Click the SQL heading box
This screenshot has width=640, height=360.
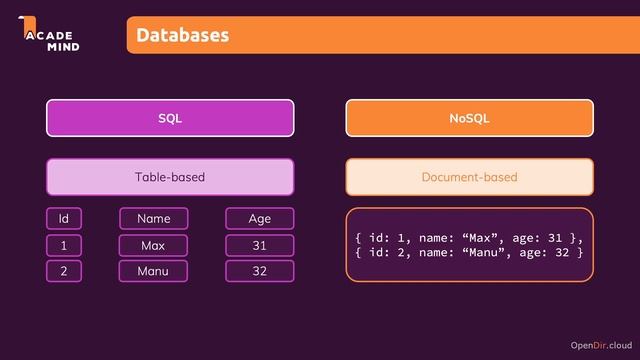coord(170,118)
